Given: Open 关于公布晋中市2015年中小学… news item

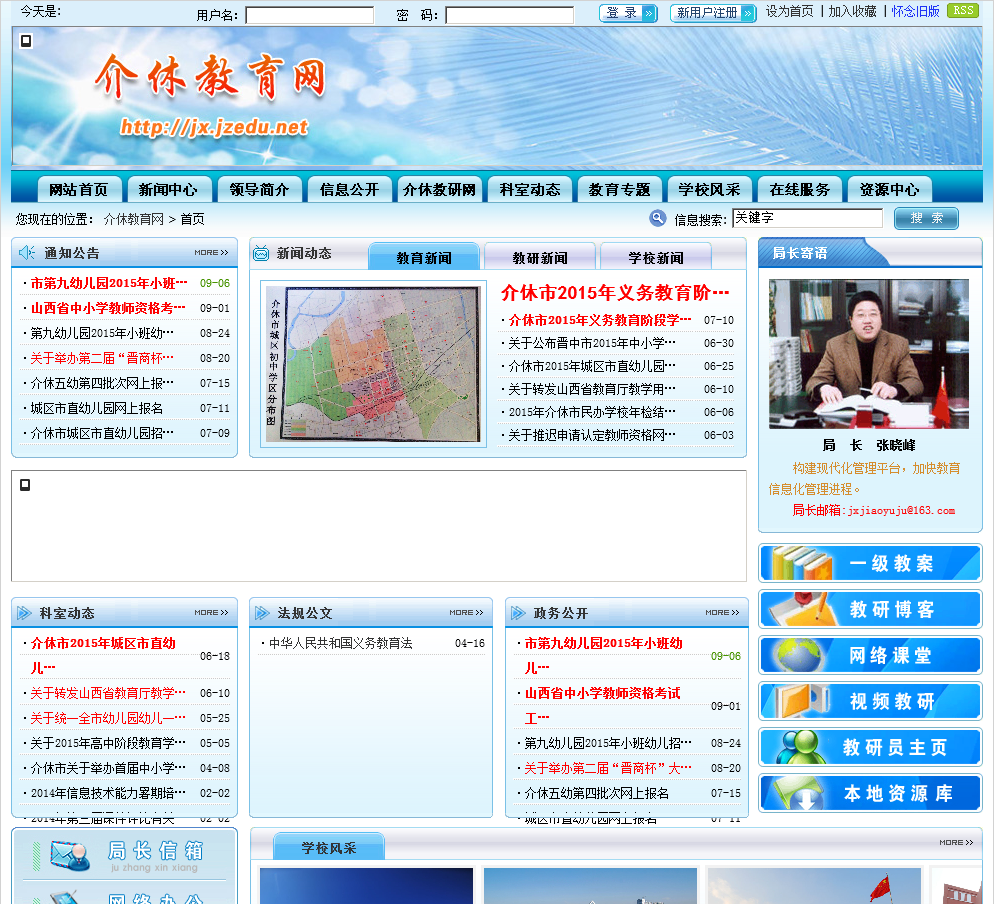Looking at the screenshot, I should tap(591, 344).
